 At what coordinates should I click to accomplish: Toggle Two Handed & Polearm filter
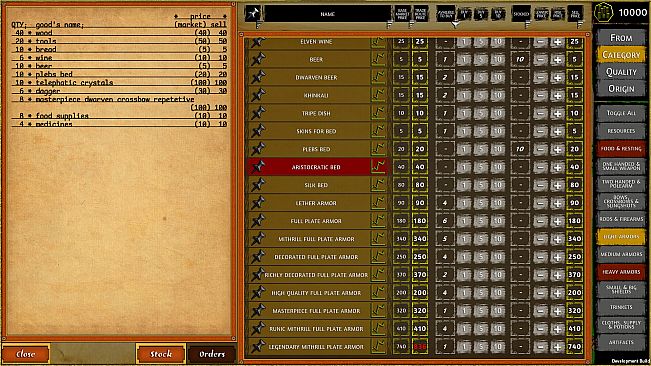tap(621, 184)
